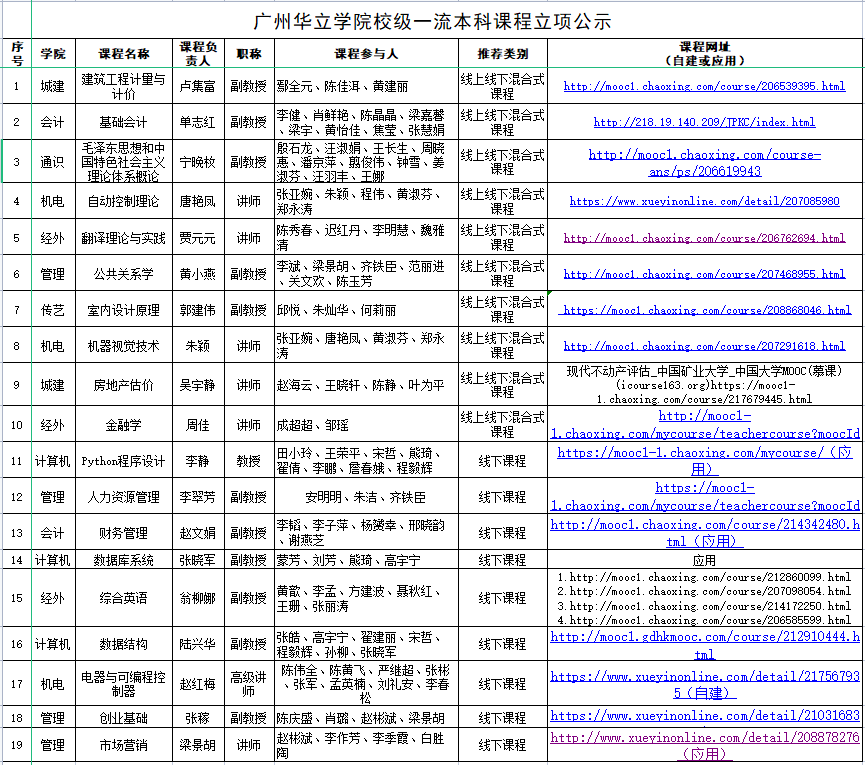Screen dimensions: 865x765
Task: Select the 课程名称 column header cell
Action: [x=124, y=53]
